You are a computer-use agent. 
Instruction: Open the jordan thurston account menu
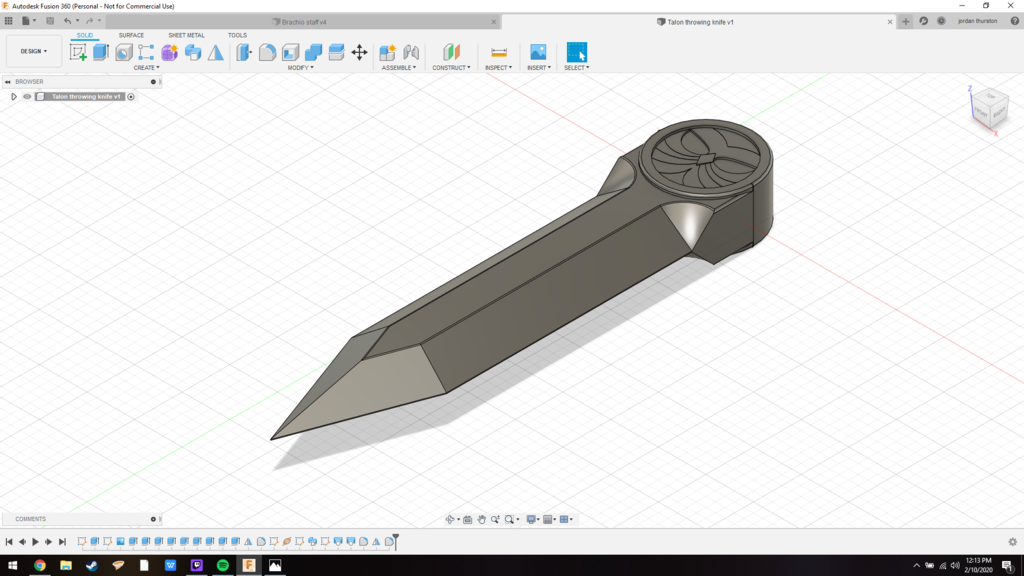click(977, 21)
